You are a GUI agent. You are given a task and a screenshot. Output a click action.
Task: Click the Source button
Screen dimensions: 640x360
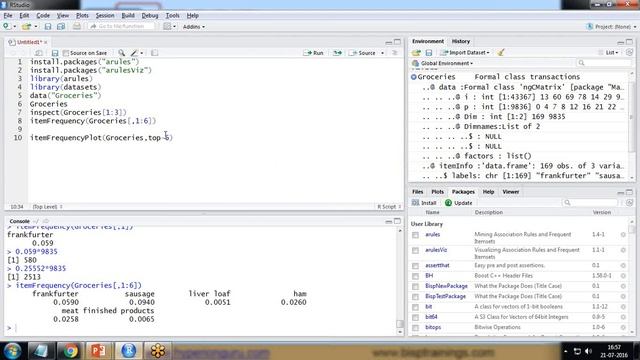coord(362,53)
